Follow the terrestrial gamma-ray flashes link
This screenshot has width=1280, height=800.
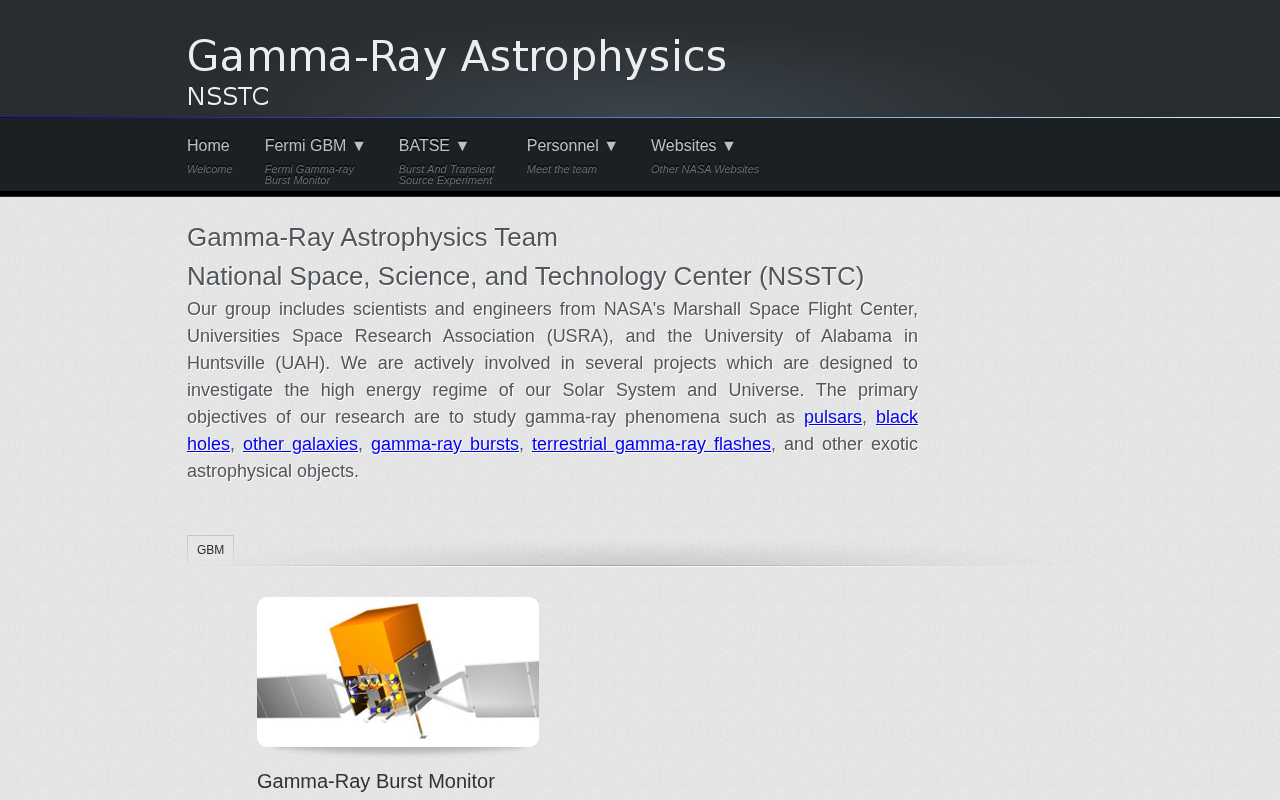(651, 444)
